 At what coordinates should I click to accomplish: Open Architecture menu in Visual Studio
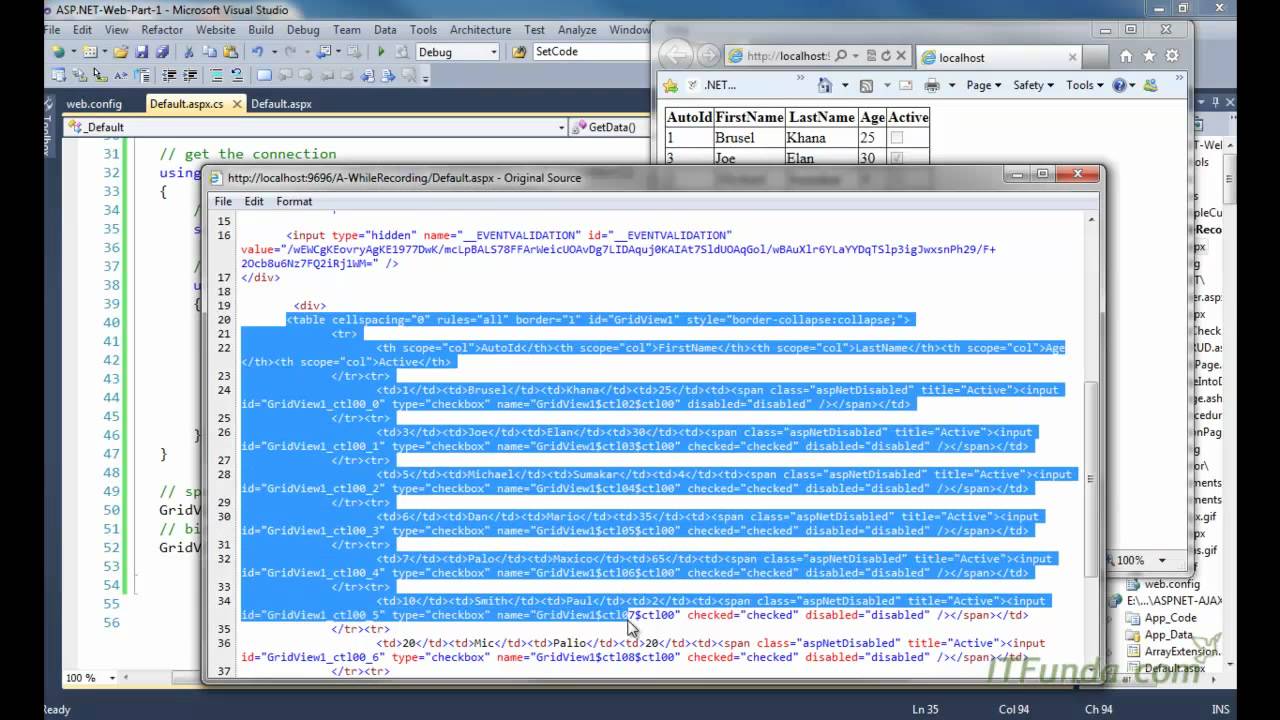click(x=480, y=30)
